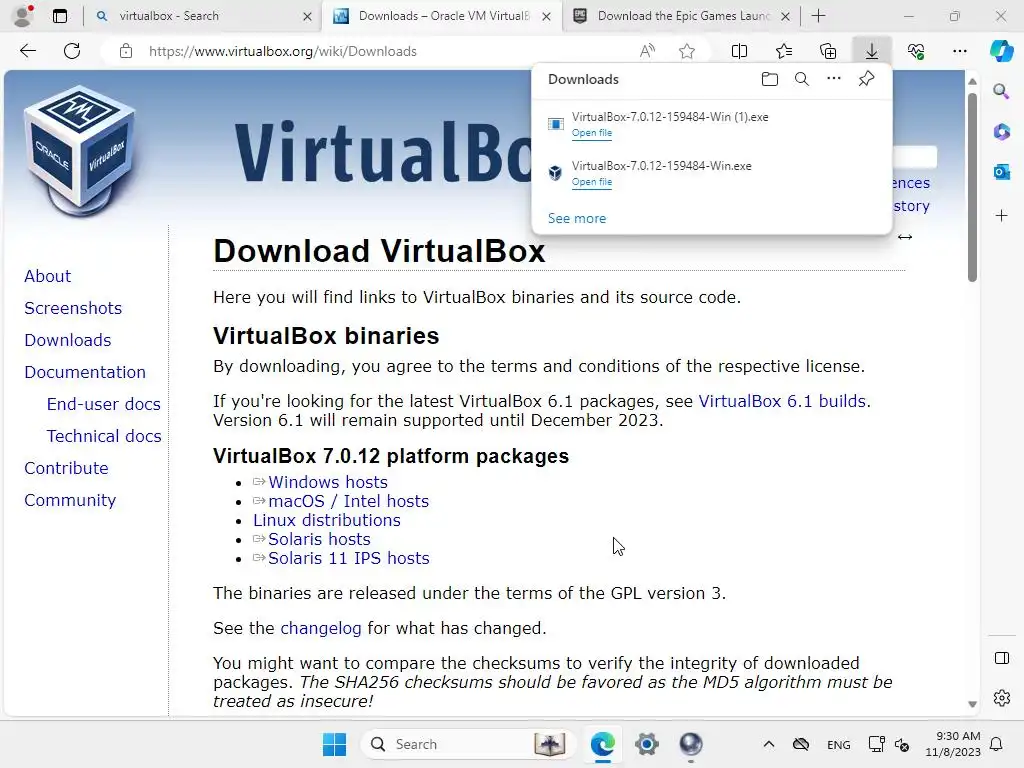
Task: Click See more in Downloads panel
Action: [577, 218]
